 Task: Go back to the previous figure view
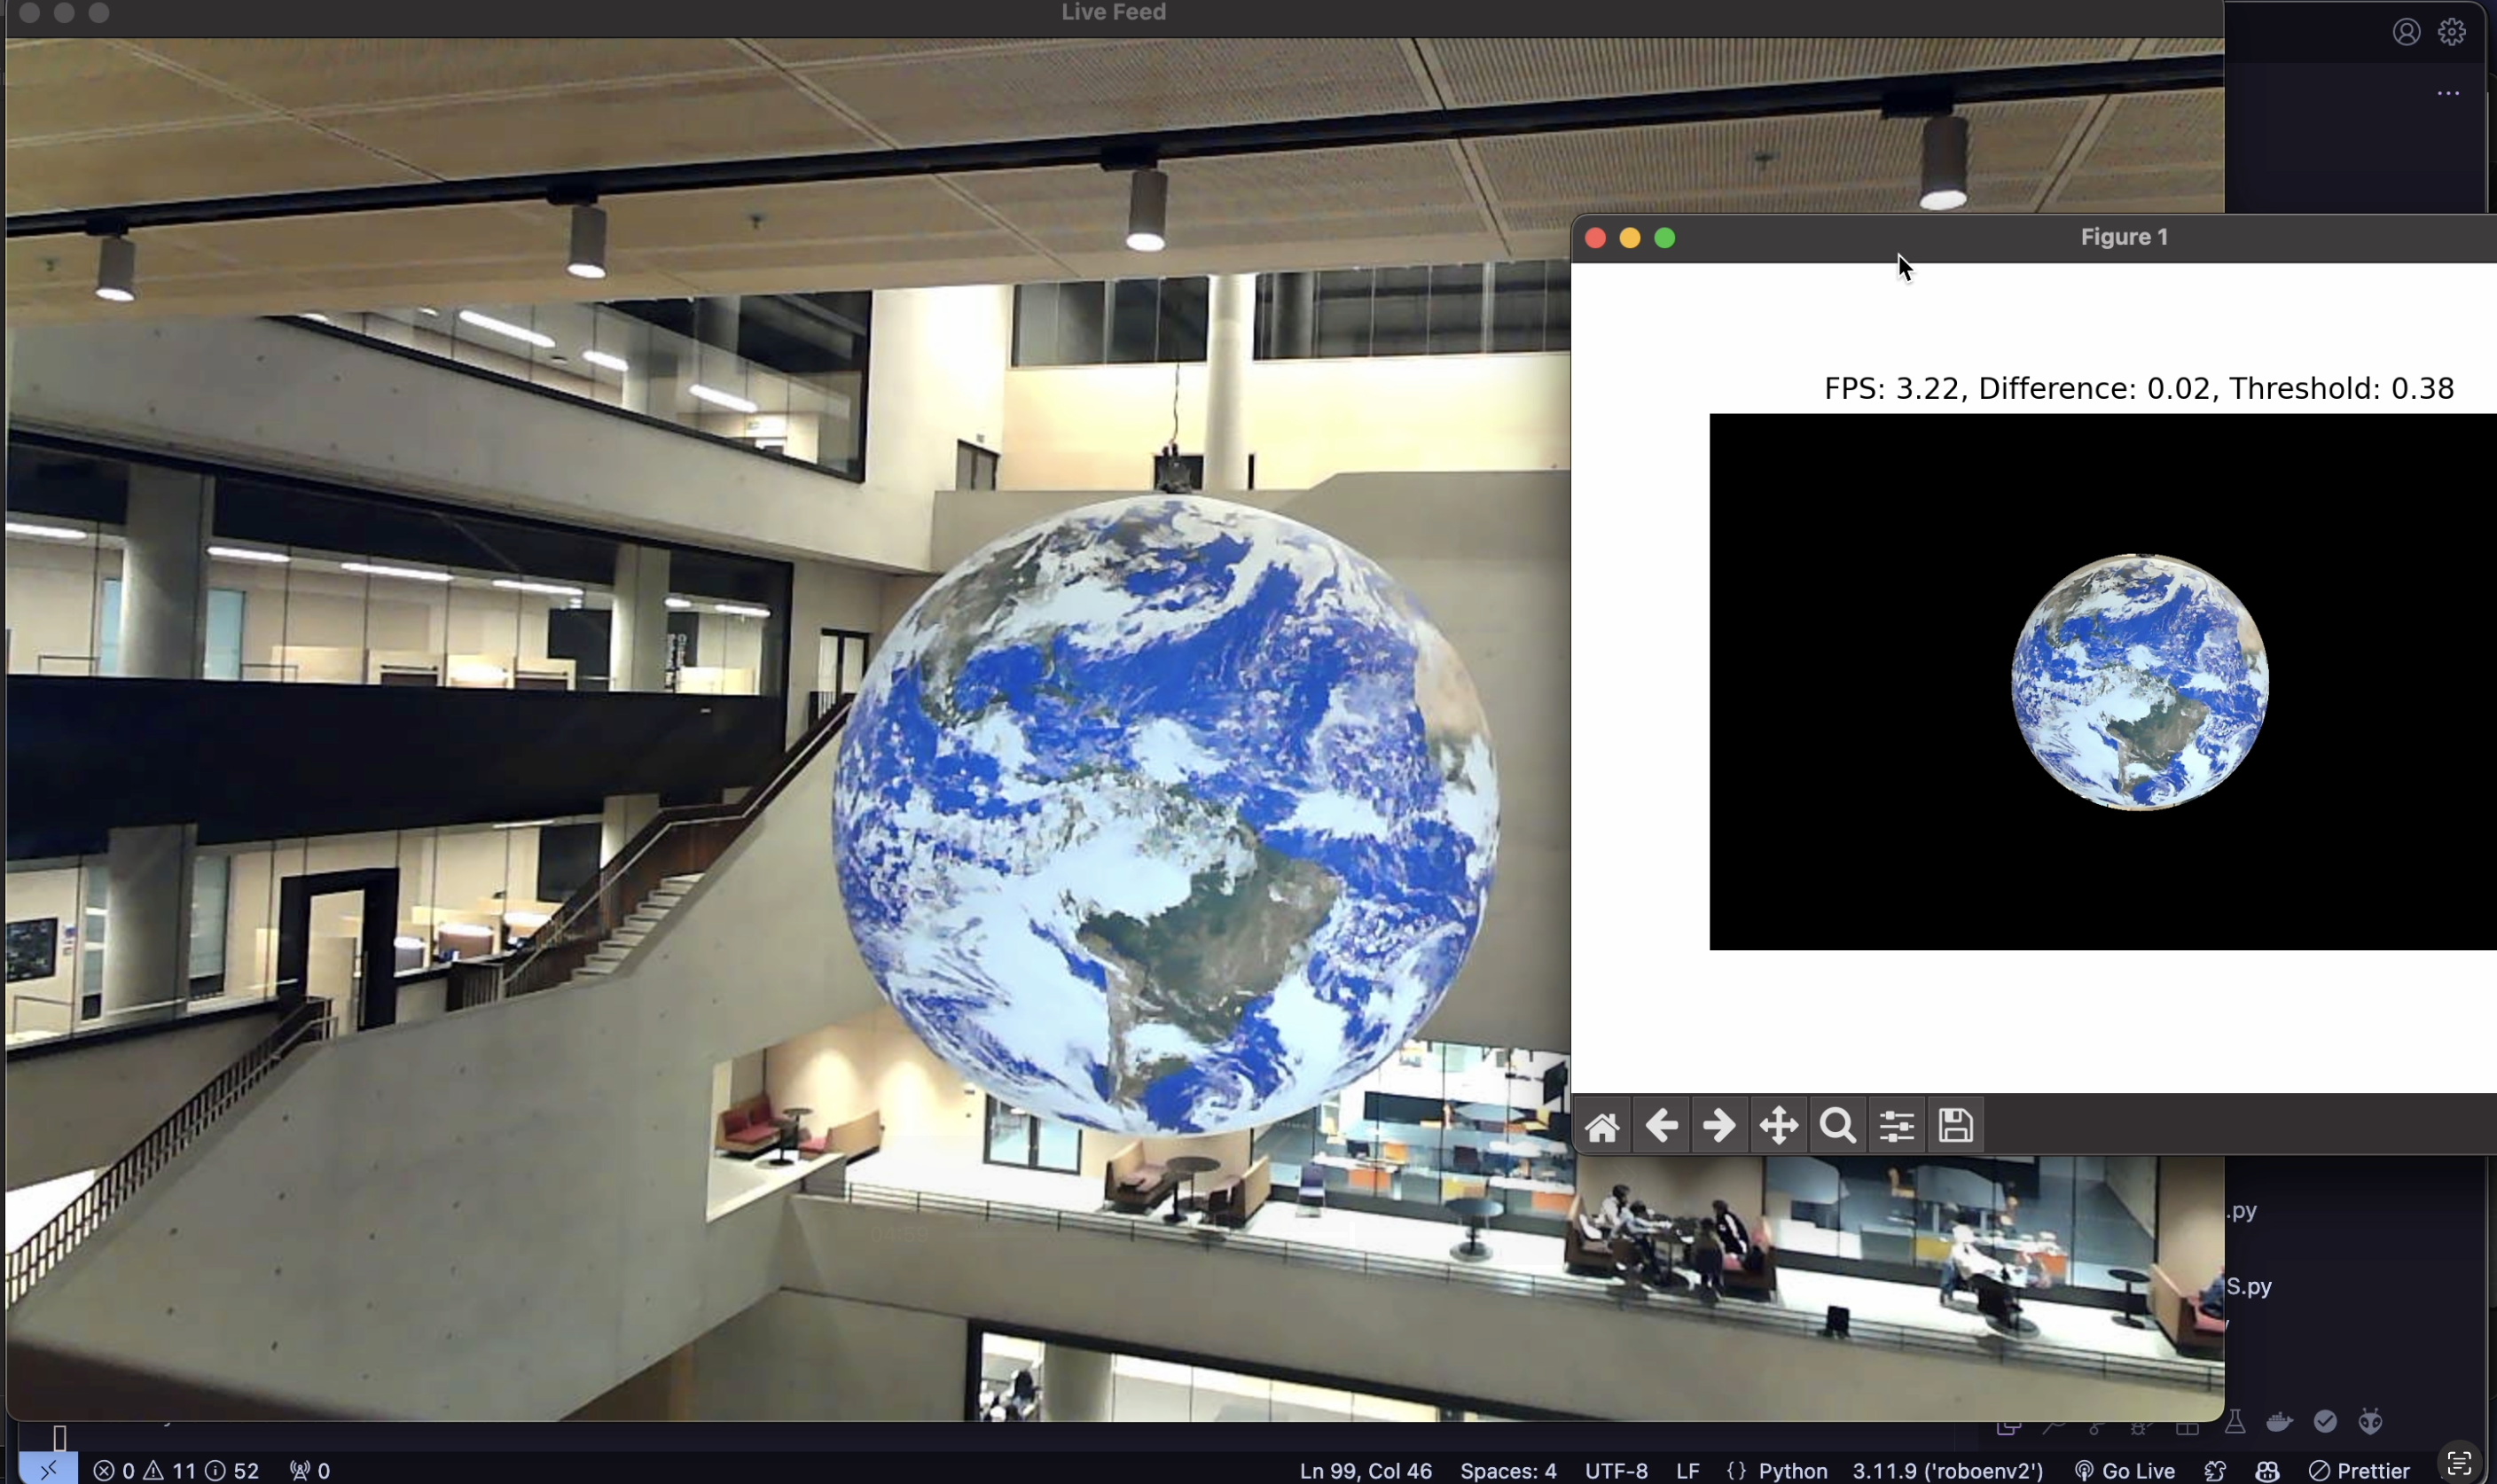(x=1661, y=1126)
